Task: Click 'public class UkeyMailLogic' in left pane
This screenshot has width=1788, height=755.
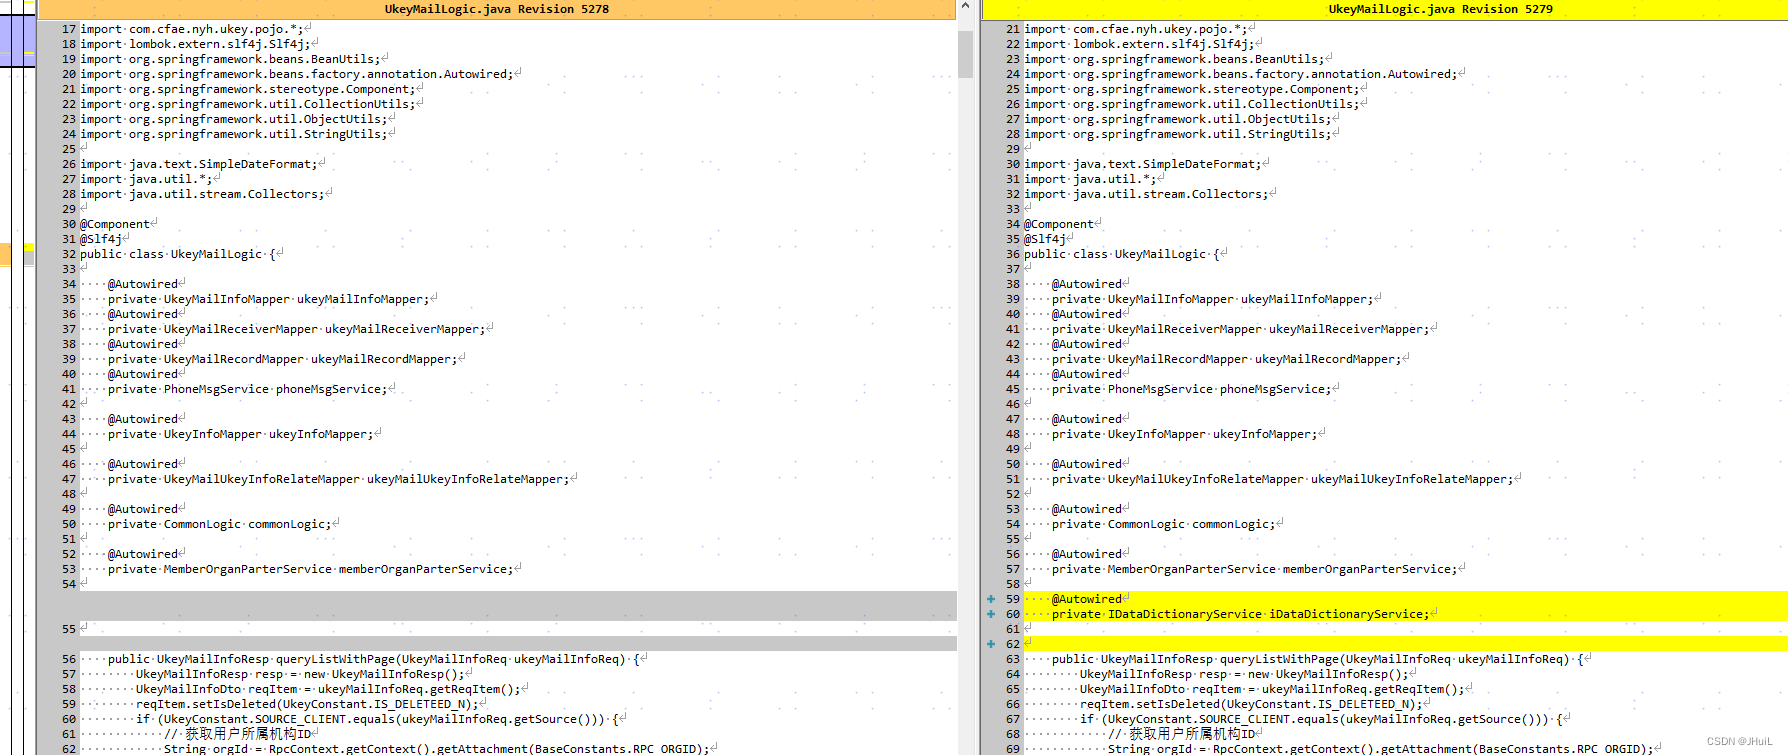Action: pyautogui.click(x=171, y=254)
